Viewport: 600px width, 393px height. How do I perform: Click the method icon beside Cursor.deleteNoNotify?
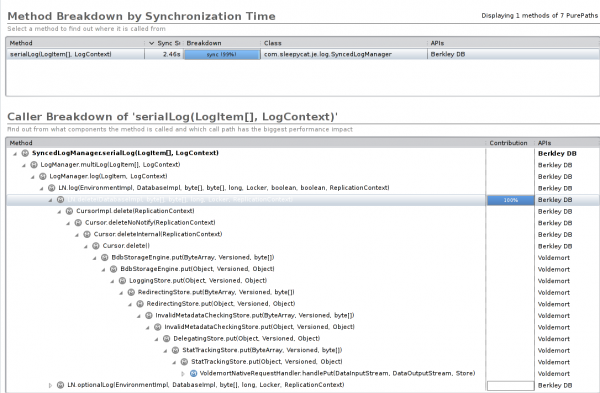click(x=78, y=222)
